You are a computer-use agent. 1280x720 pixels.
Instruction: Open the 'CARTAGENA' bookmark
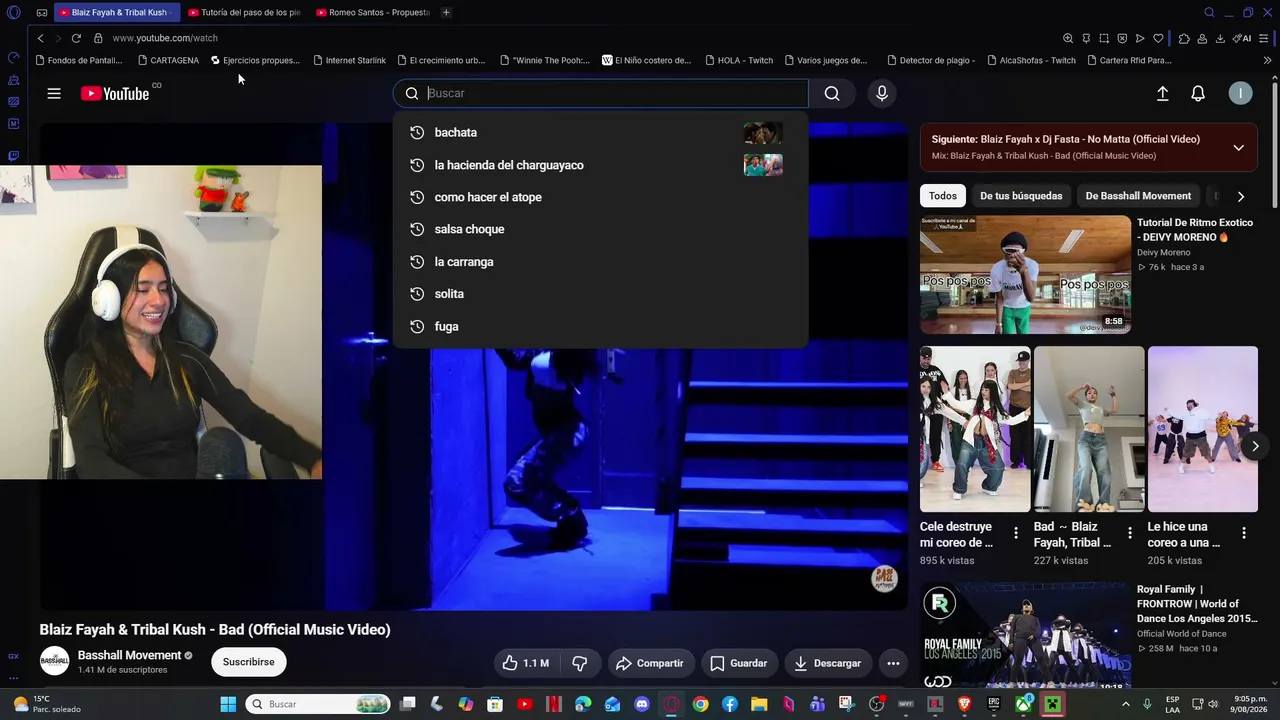click(x=168, y=60)
